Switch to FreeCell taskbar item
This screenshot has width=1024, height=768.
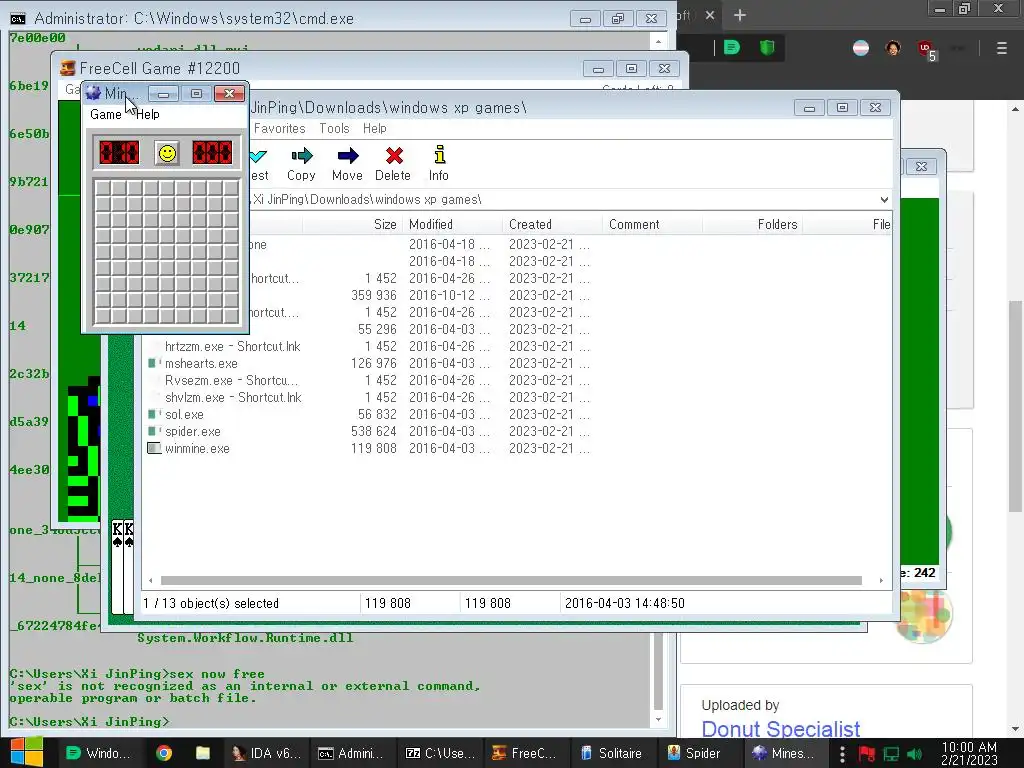point(524,754)
